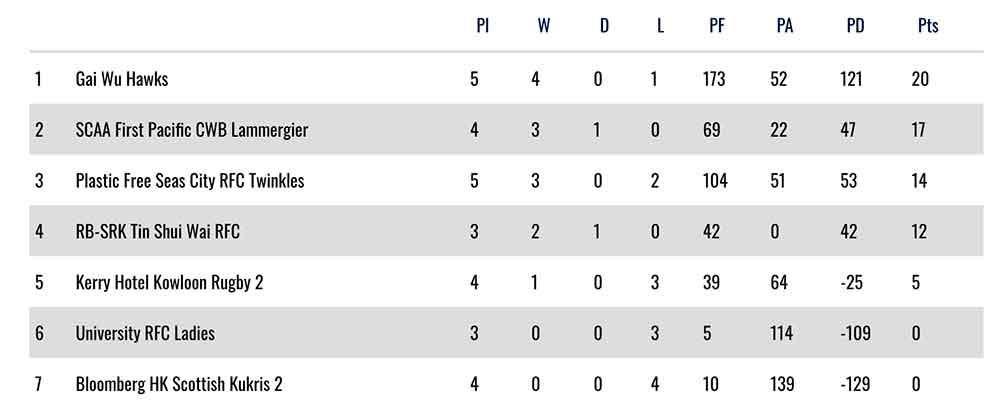Click the Pts column header

tap(928, 27)
